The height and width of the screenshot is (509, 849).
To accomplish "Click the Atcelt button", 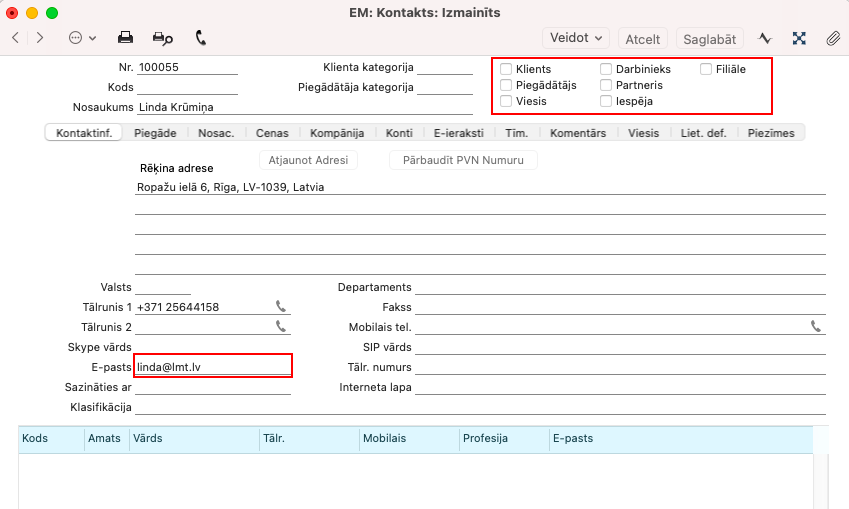I will tap(642, 39).
